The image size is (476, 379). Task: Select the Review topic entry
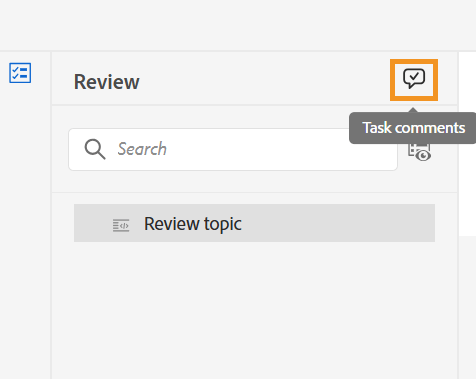pos(254,223)
